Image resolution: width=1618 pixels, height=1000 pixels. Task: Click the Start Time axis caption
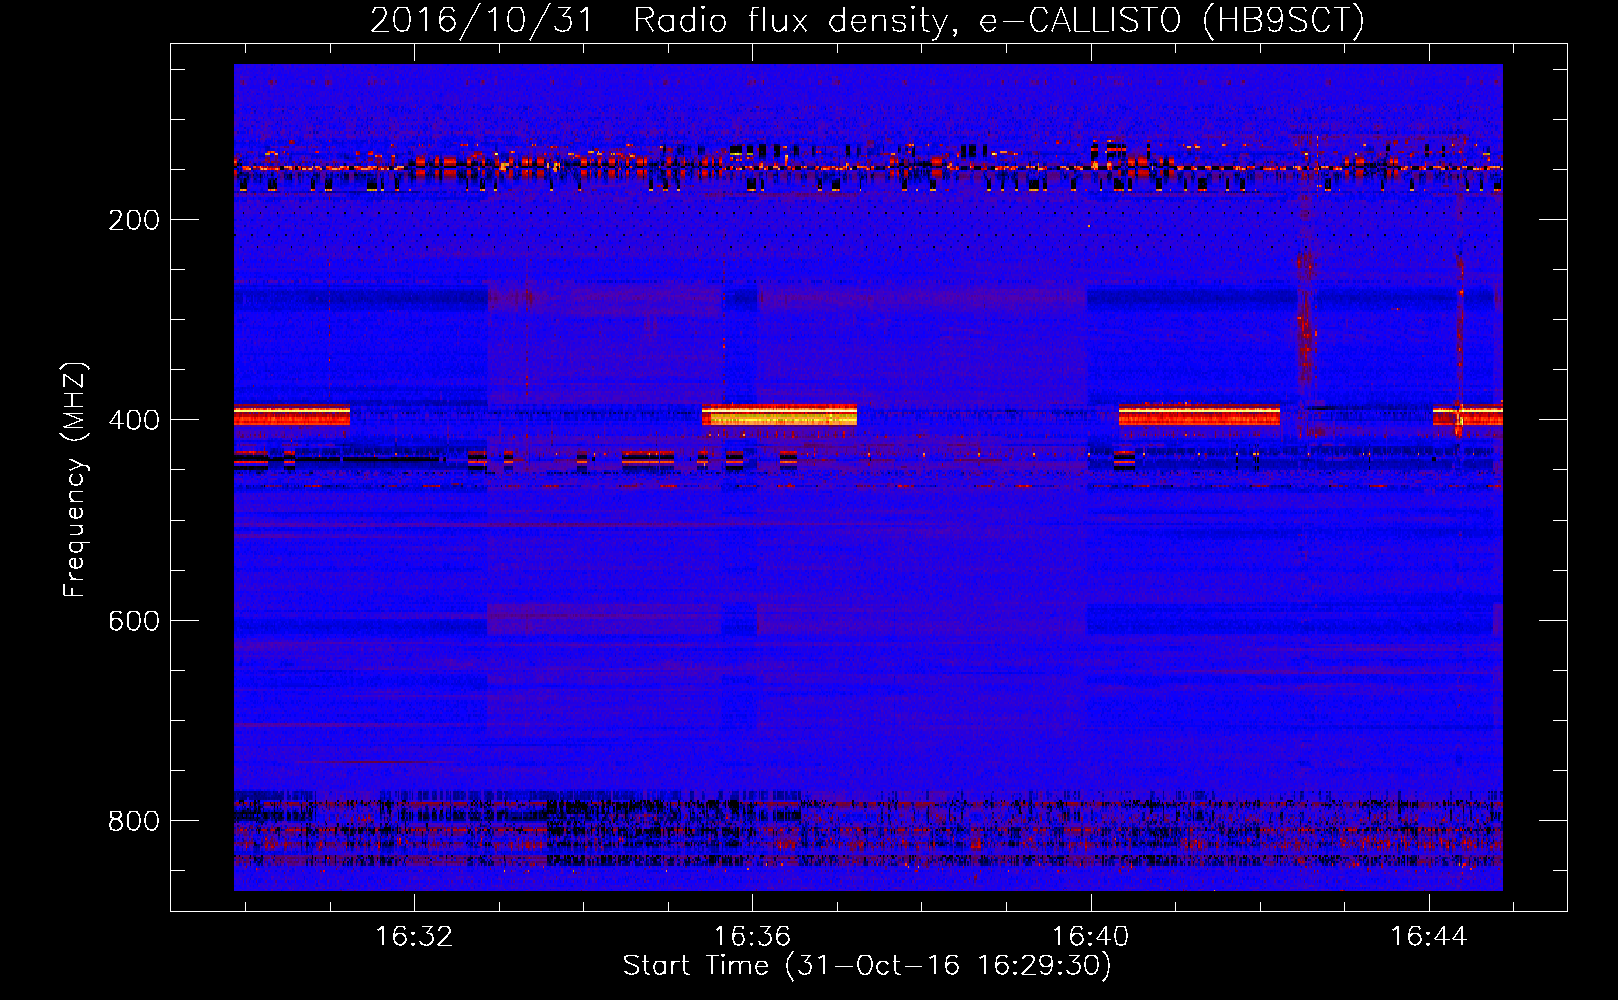tap(867, 966)
